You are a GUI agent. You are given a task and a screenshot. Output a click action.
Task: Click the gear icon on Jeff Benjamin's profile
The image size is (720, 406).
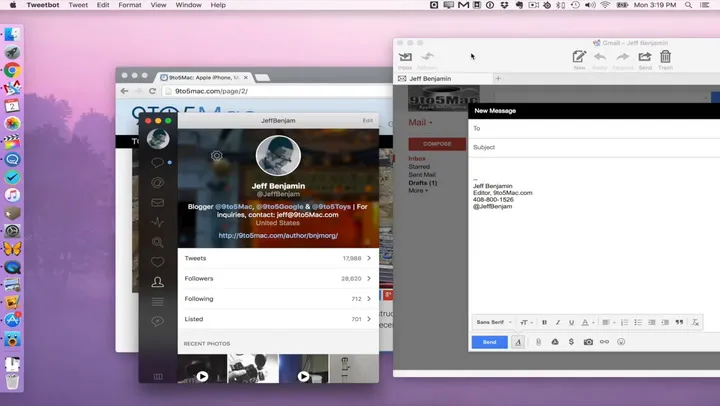point(216,155)
